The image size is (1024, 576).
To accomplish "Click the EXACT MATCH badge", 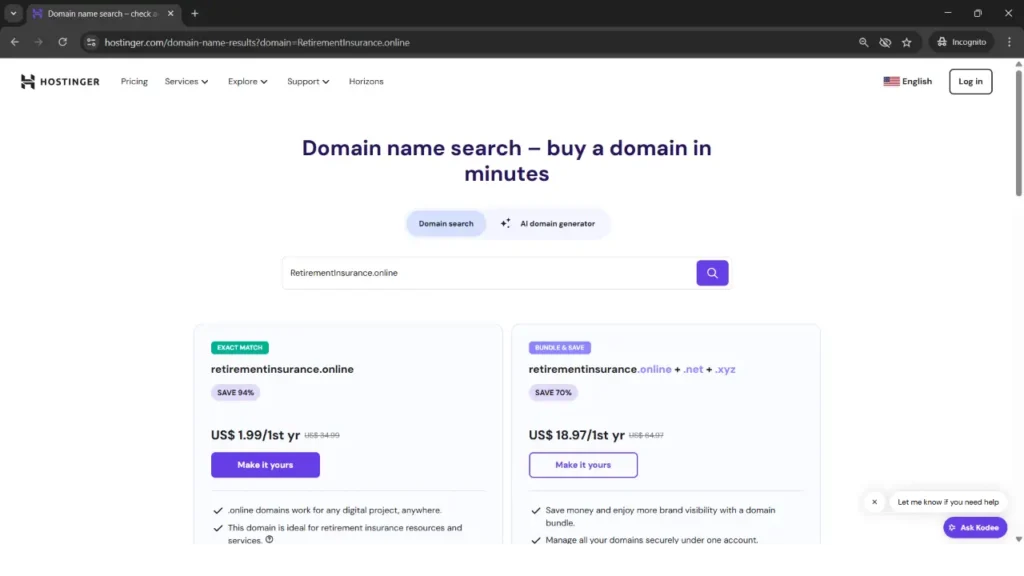I will pyautogui.click(x=240, y=347).
